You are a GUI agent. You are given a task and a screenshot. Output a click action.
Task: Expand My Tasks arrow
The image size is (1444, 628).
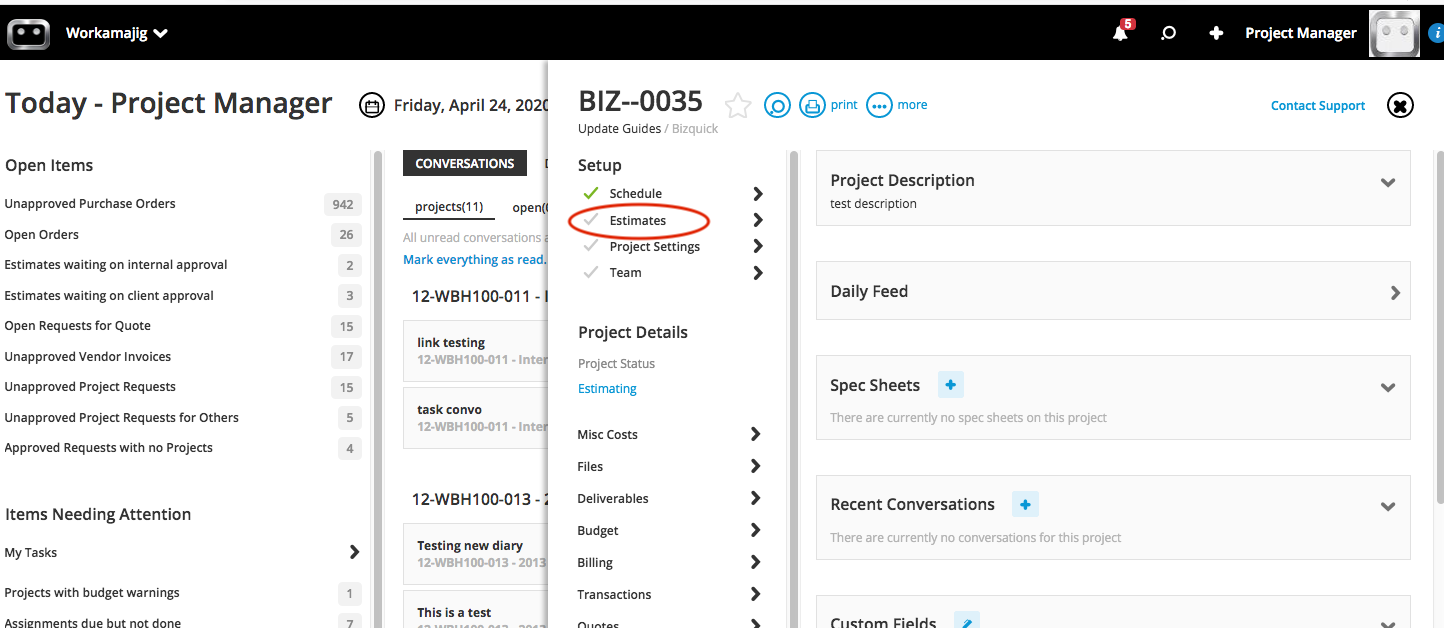[x=354, y=552]
